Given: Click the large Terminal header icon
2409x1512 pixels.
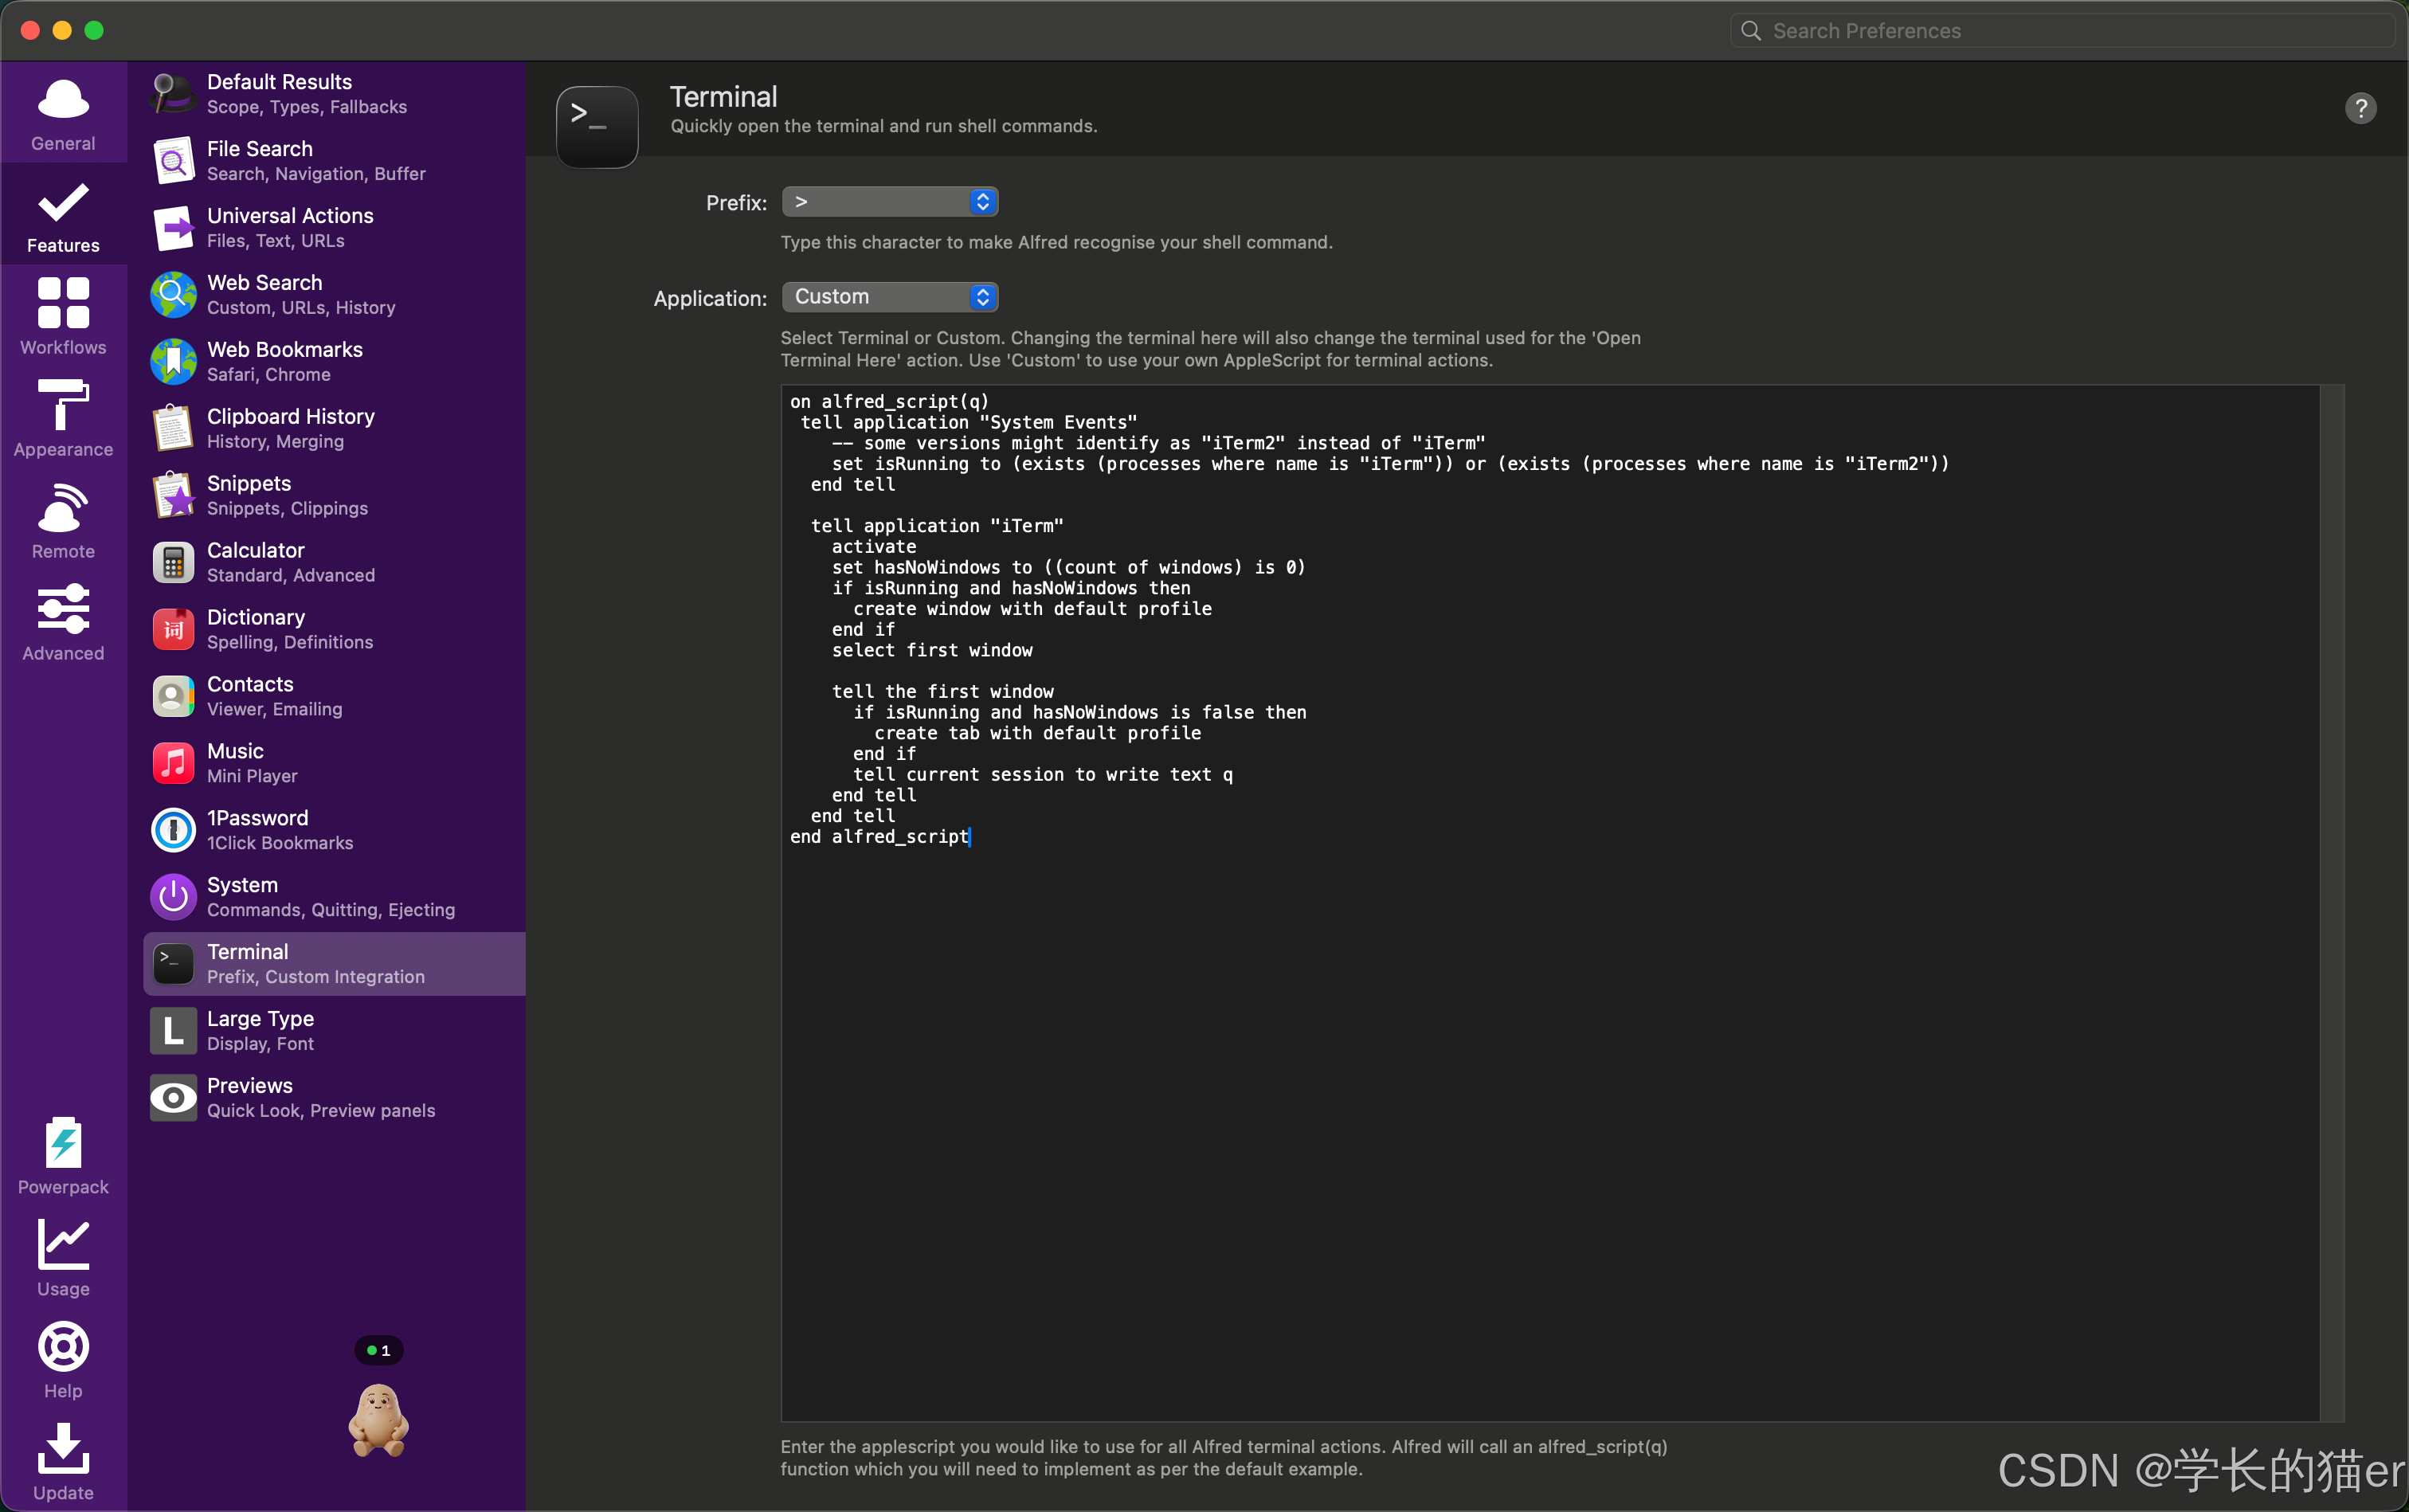Looking at the screenshot, I should [x=597, y=126].
